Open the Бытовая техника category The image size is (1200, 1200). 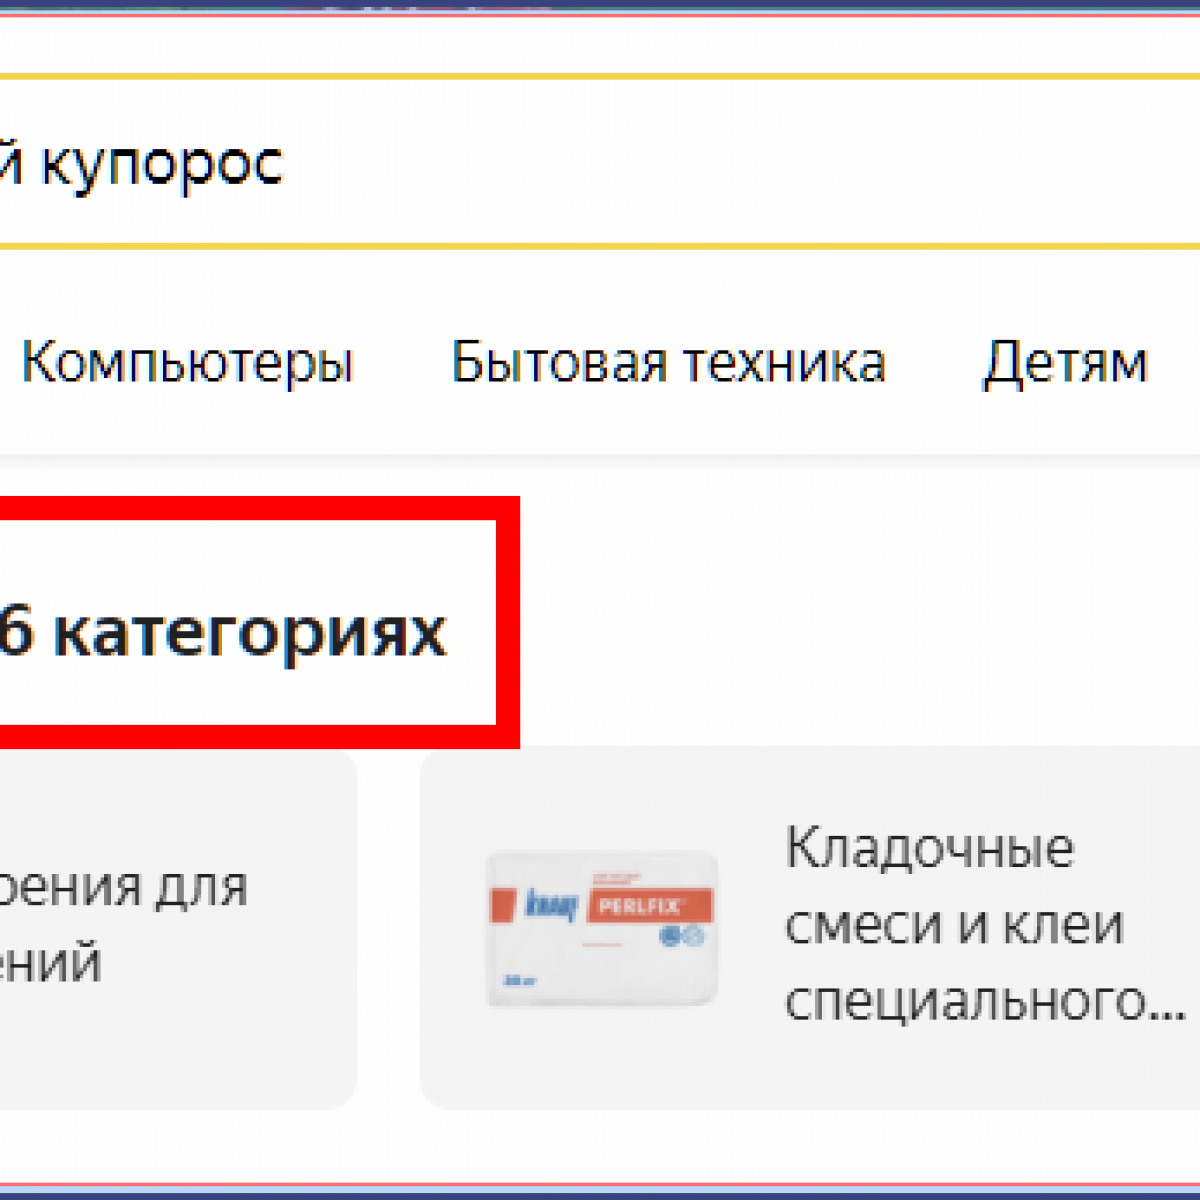click(668, 362)
